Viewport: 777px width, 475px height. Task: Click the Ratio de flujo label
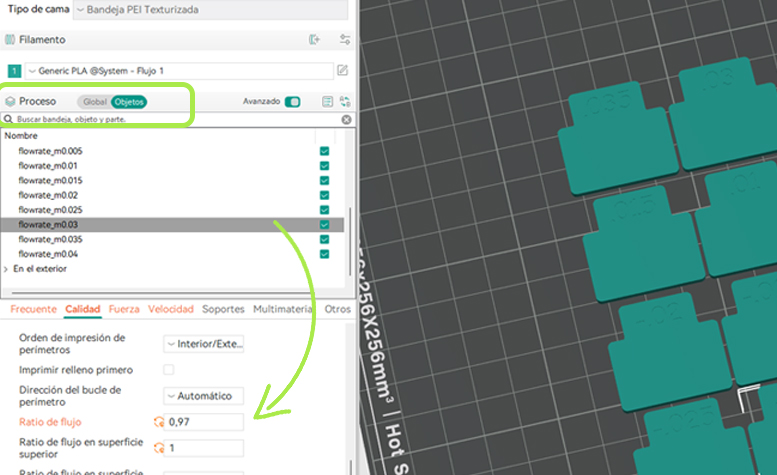click(x=50, y=422)
